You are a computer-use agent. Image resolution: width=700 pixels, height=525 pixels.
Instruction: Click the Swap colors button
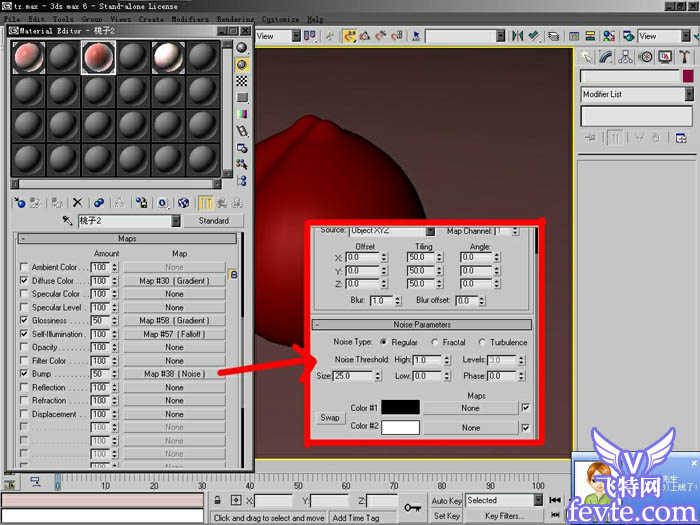330,418
